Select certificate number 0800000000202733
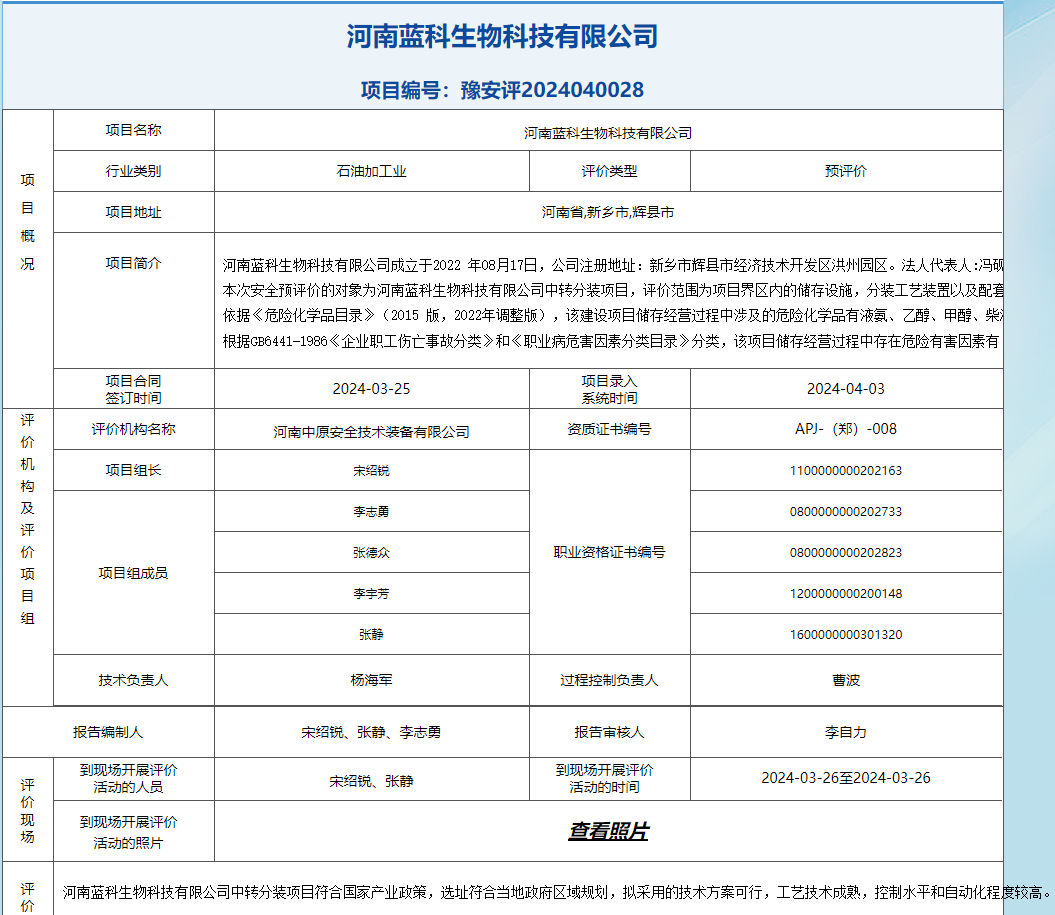The height and width of the screenshot is (915, 1055). point(846,512)
